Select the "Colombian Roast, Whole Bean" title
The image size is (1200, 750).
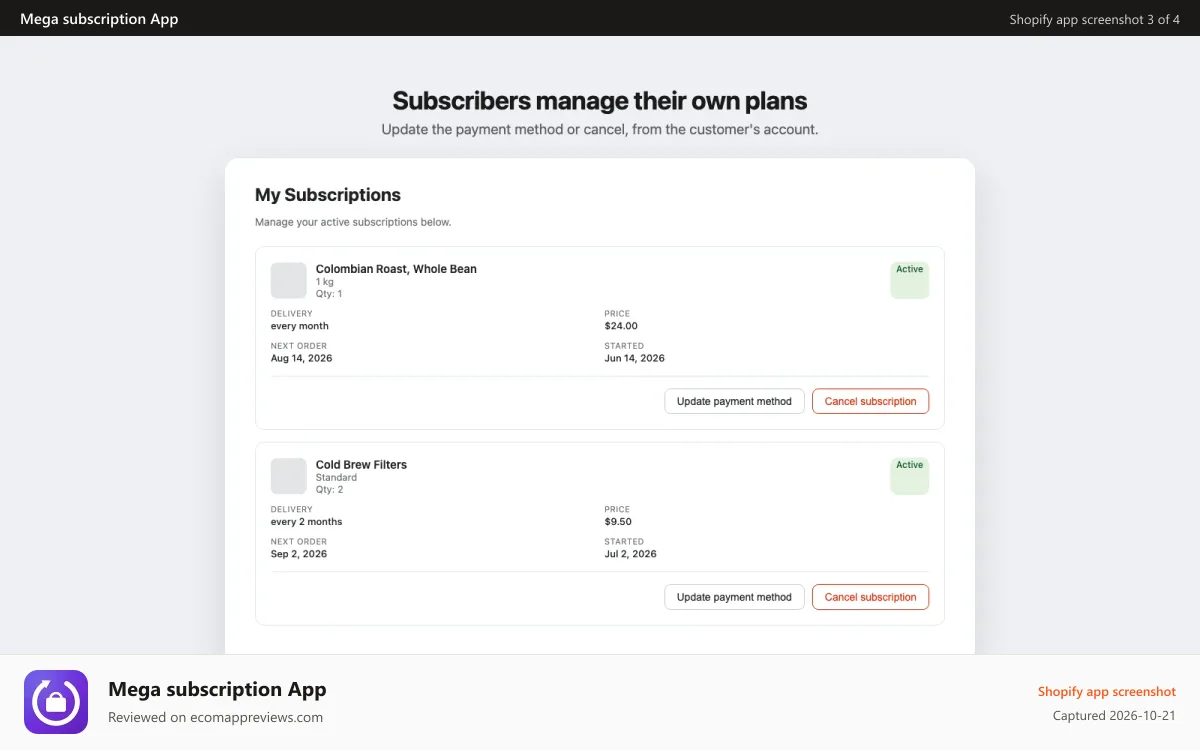click(396, 269)
